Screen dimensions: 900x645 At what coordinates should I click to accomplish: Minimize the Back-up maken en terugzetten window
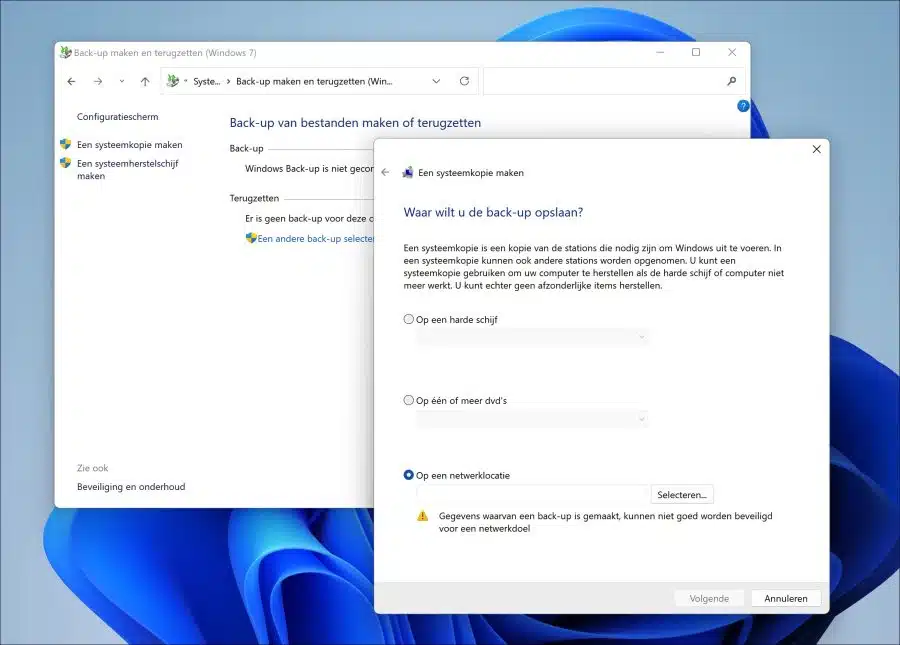coord(660,52)
